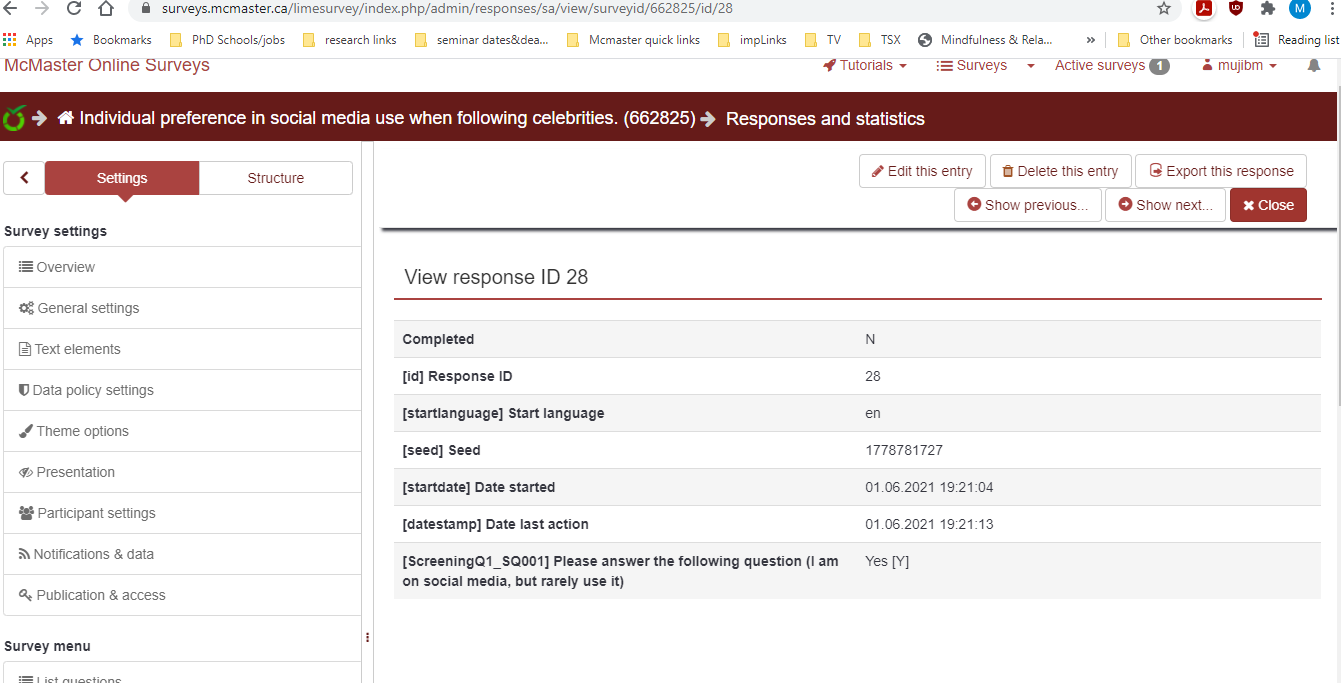Bookmark page with the star icon
Image resolution: width=1341 pixels, height=683 pixels.
click(x=1163, y=9)
